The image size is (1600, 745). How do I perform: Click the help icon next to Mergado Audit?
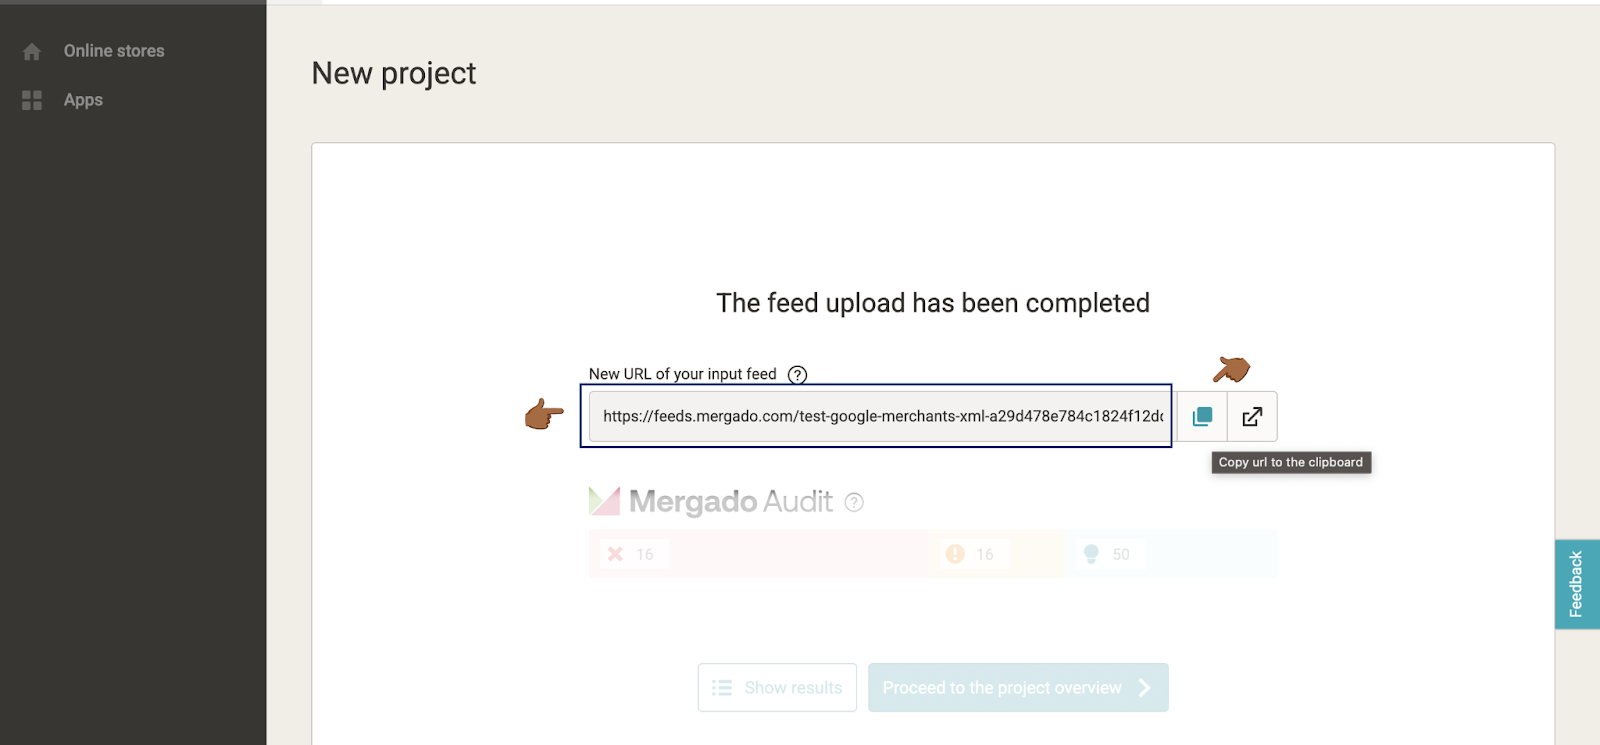[x=854, y=502]
